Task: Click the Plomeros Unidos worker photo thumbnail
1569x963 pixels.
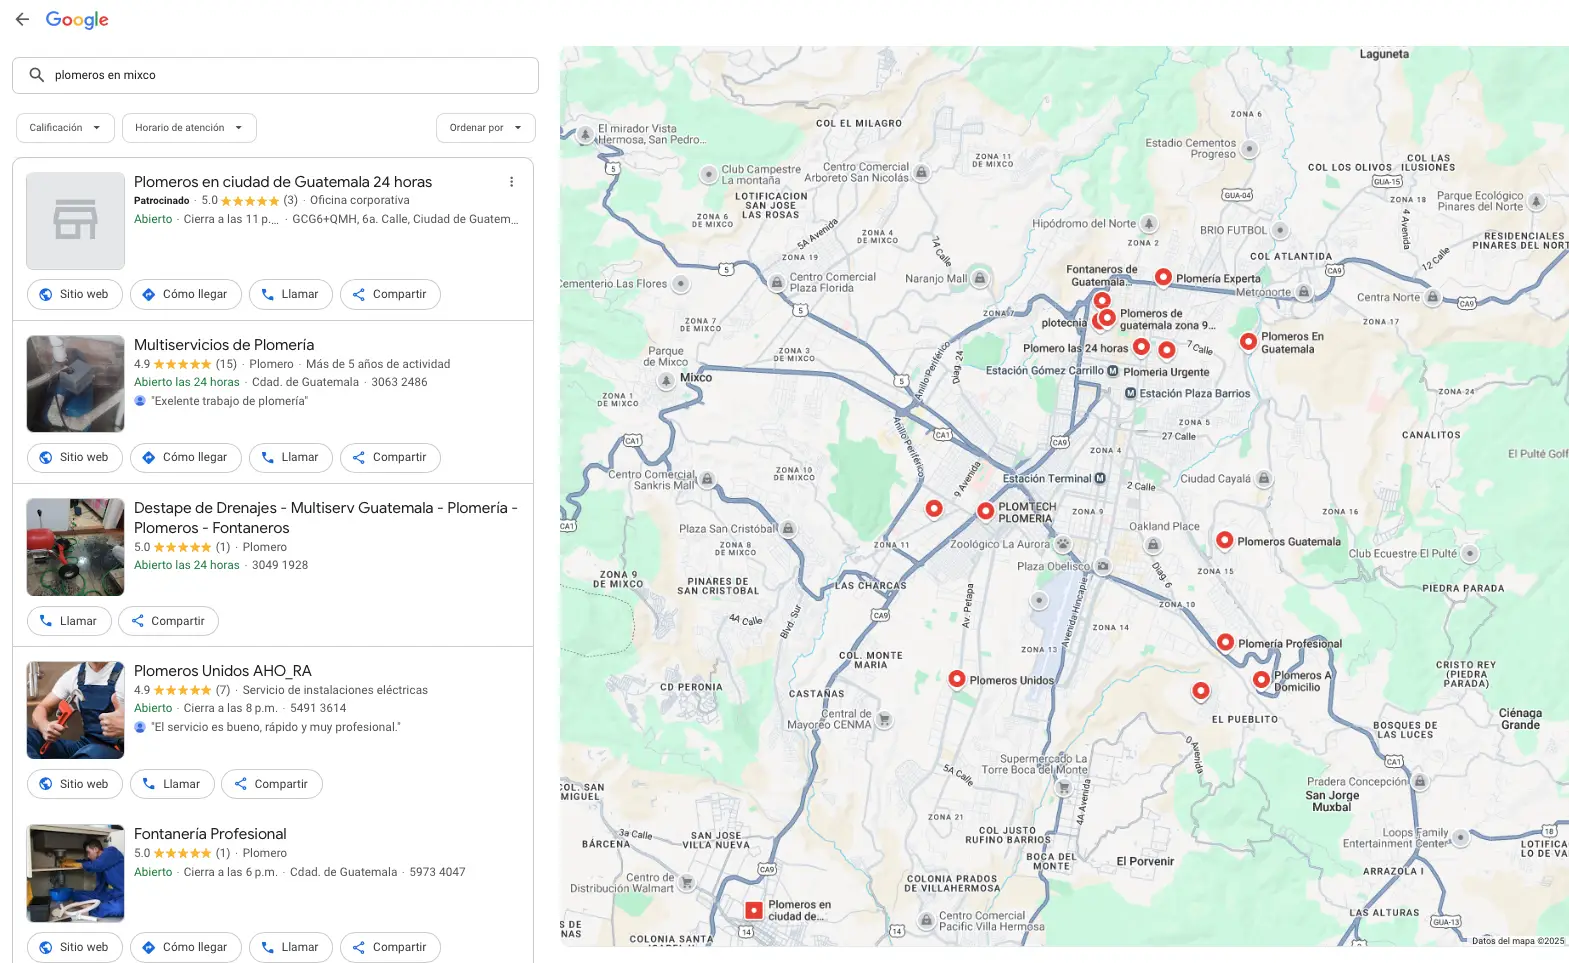Action: (75, 710)
